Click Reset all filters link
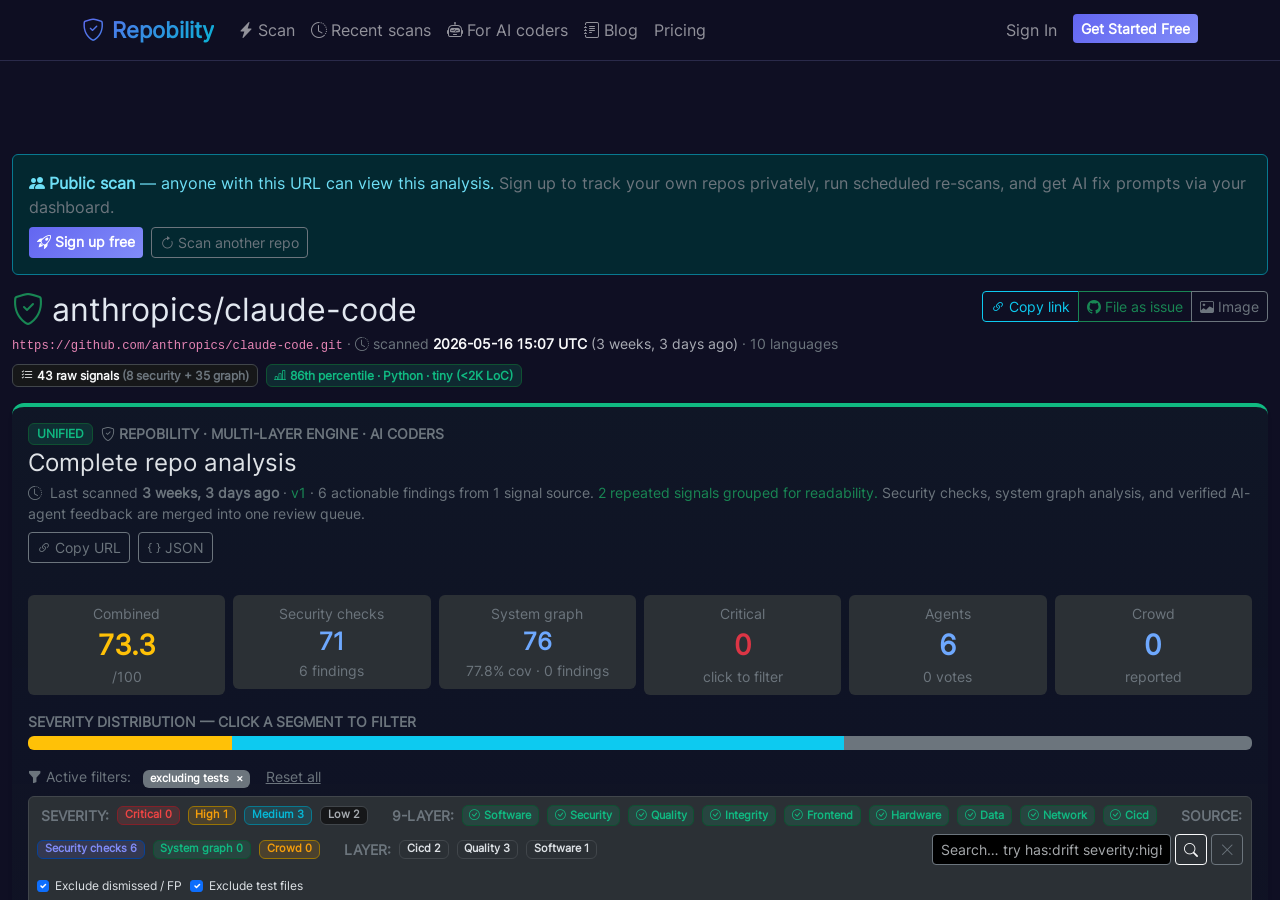This screenshot has height=900, width=1280. [293, 777]
